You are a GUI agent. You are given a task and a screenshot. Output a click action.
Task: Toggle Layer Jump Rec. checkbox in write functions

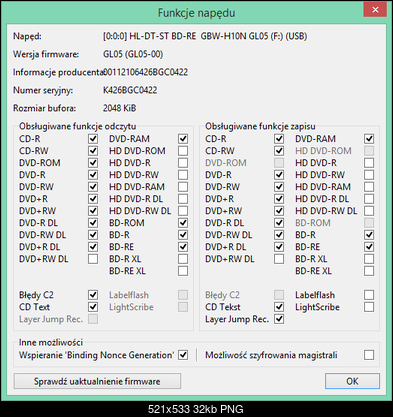[279, 319]
